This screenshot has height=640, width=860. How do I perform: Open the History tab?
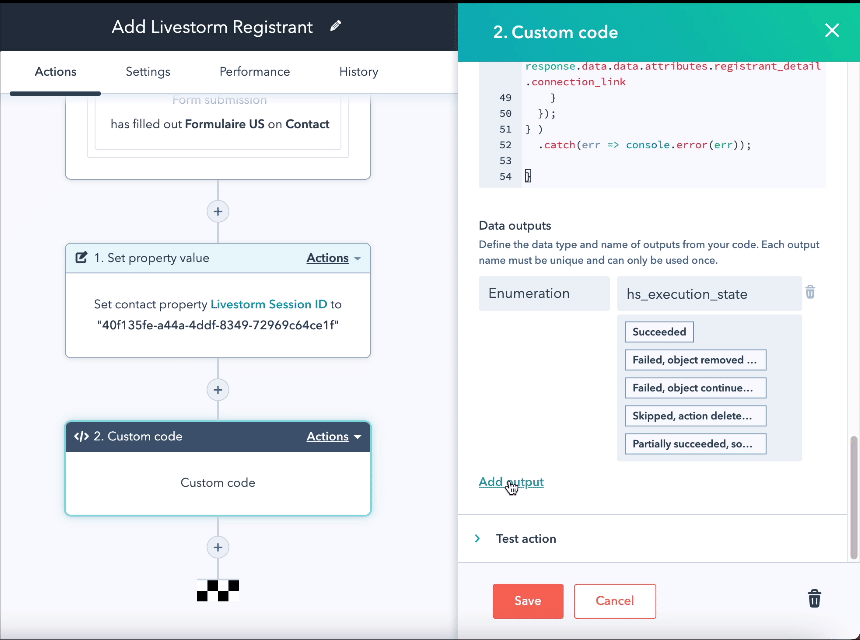coord(358,72)
